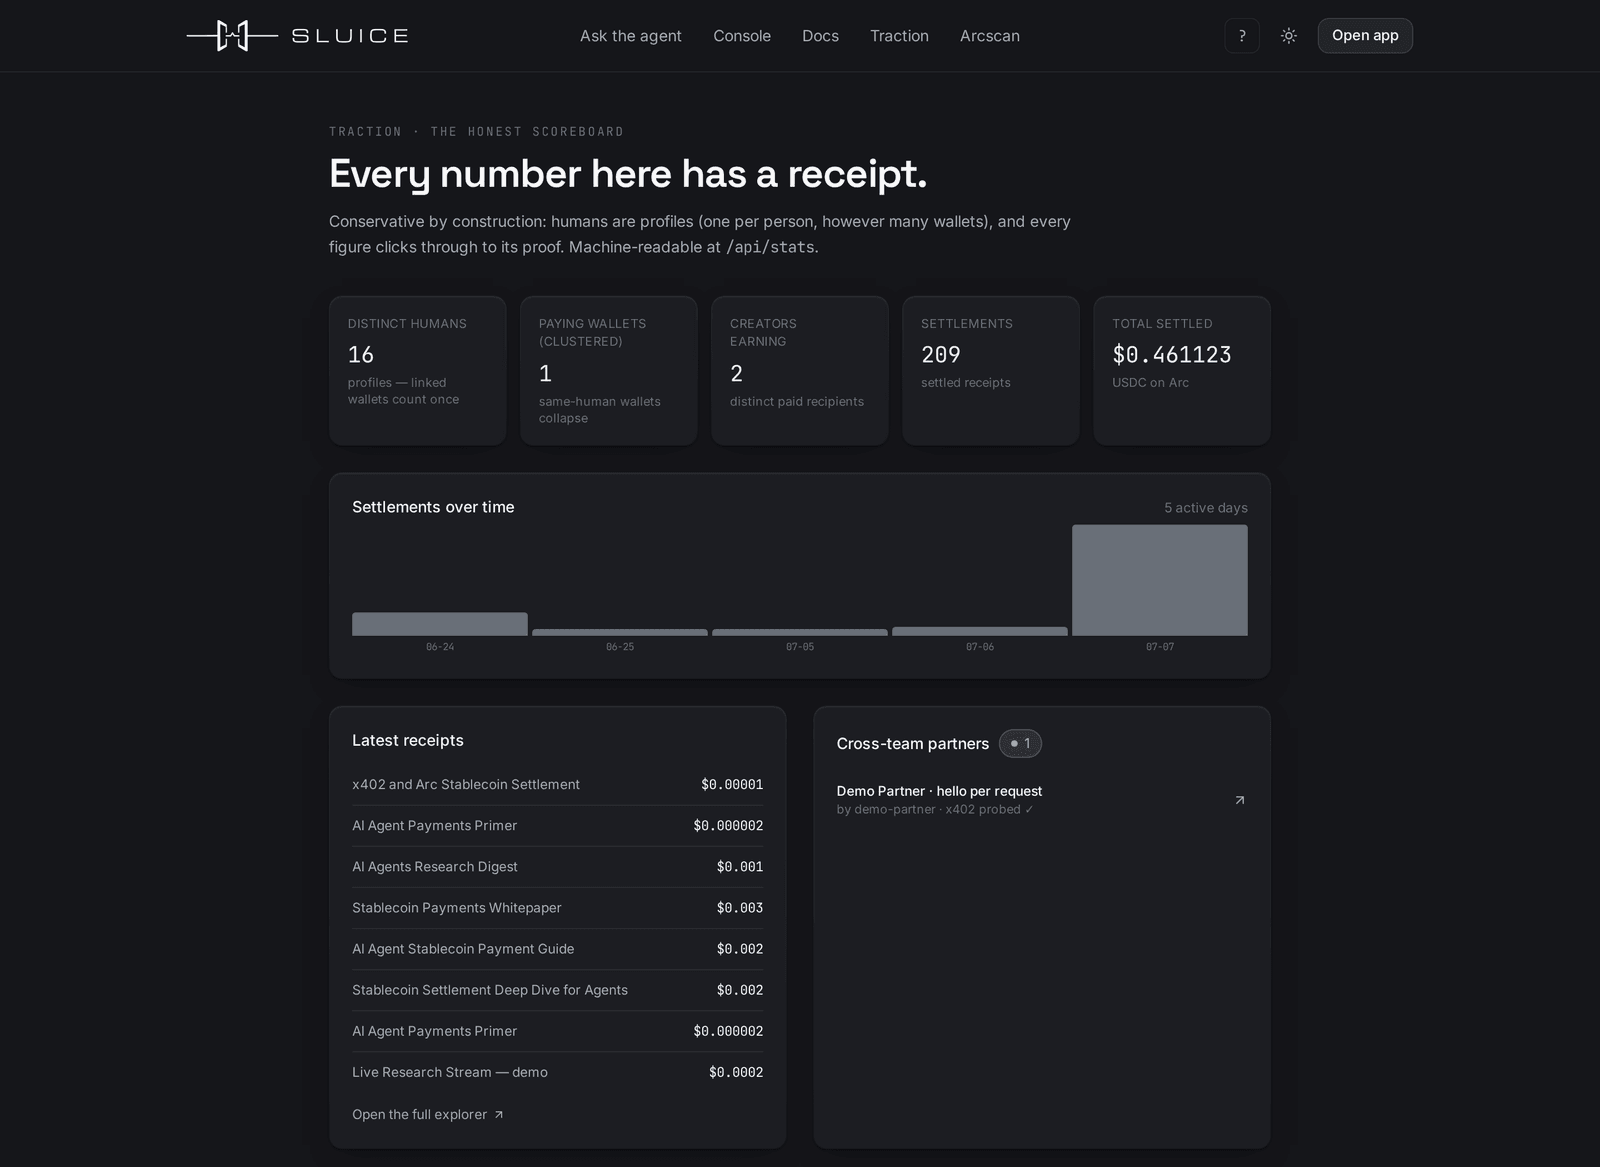Click the SLUICE wordmark
The width and height of the screenshot is (1600, 1167).
coord(350,36)
